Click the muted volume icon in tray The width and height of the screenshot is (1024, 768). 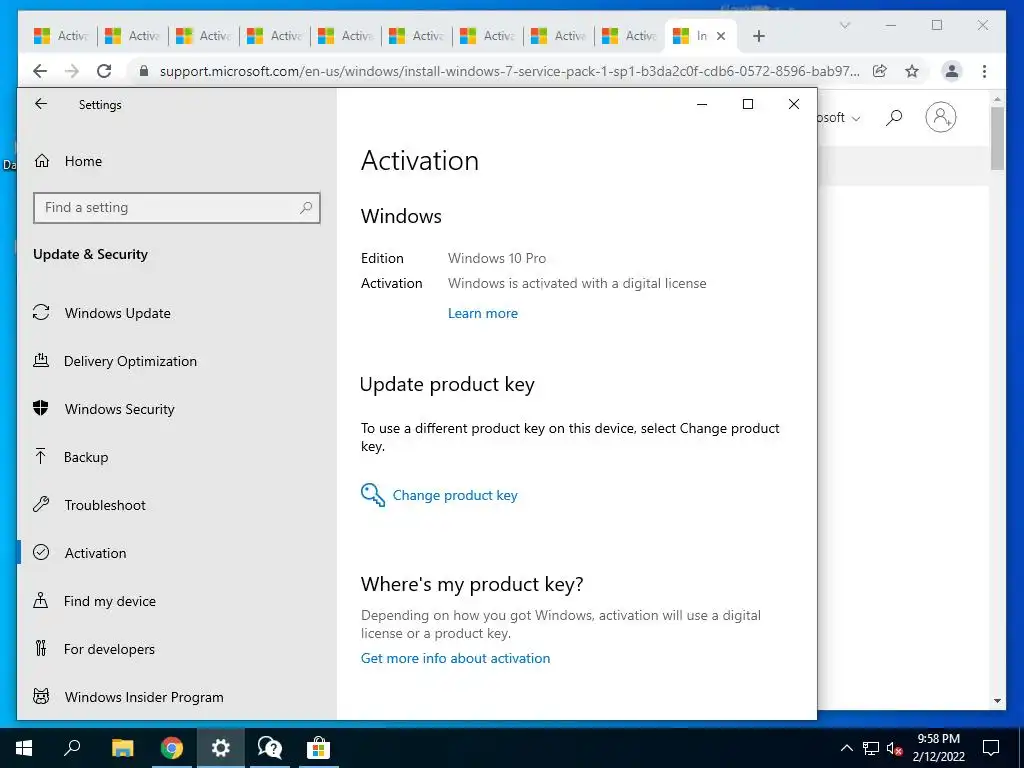(895, 748)
